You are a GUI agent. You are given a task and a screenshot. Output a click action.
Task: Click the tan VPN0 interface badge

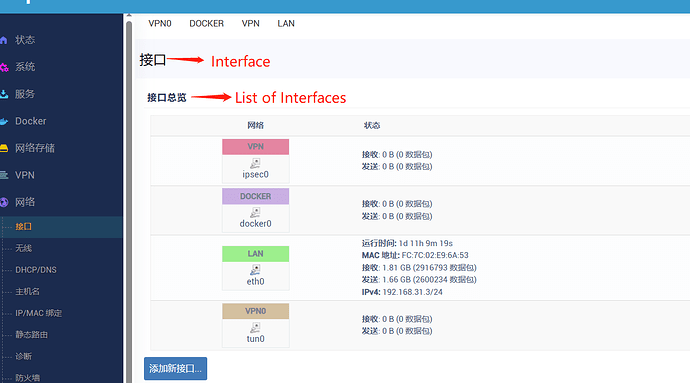(255, 311)
